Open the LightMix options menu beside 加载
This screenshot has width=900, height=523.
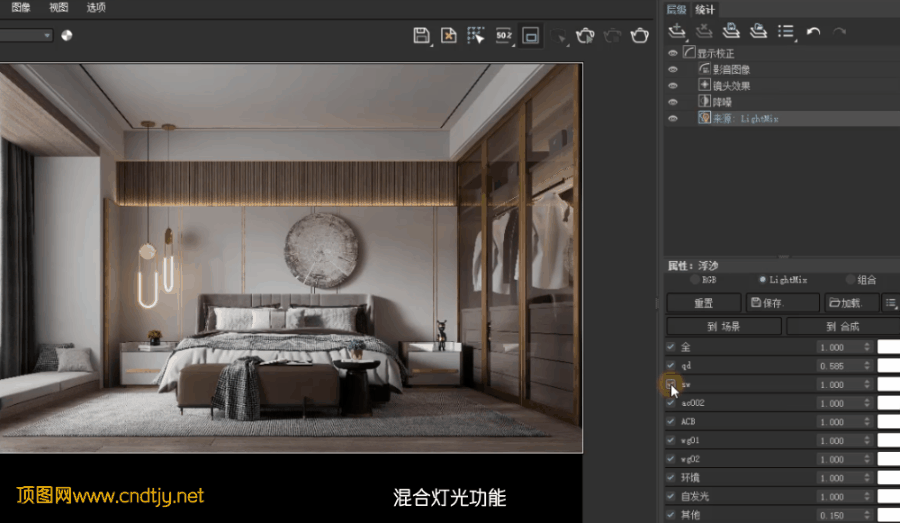(890, 302)
